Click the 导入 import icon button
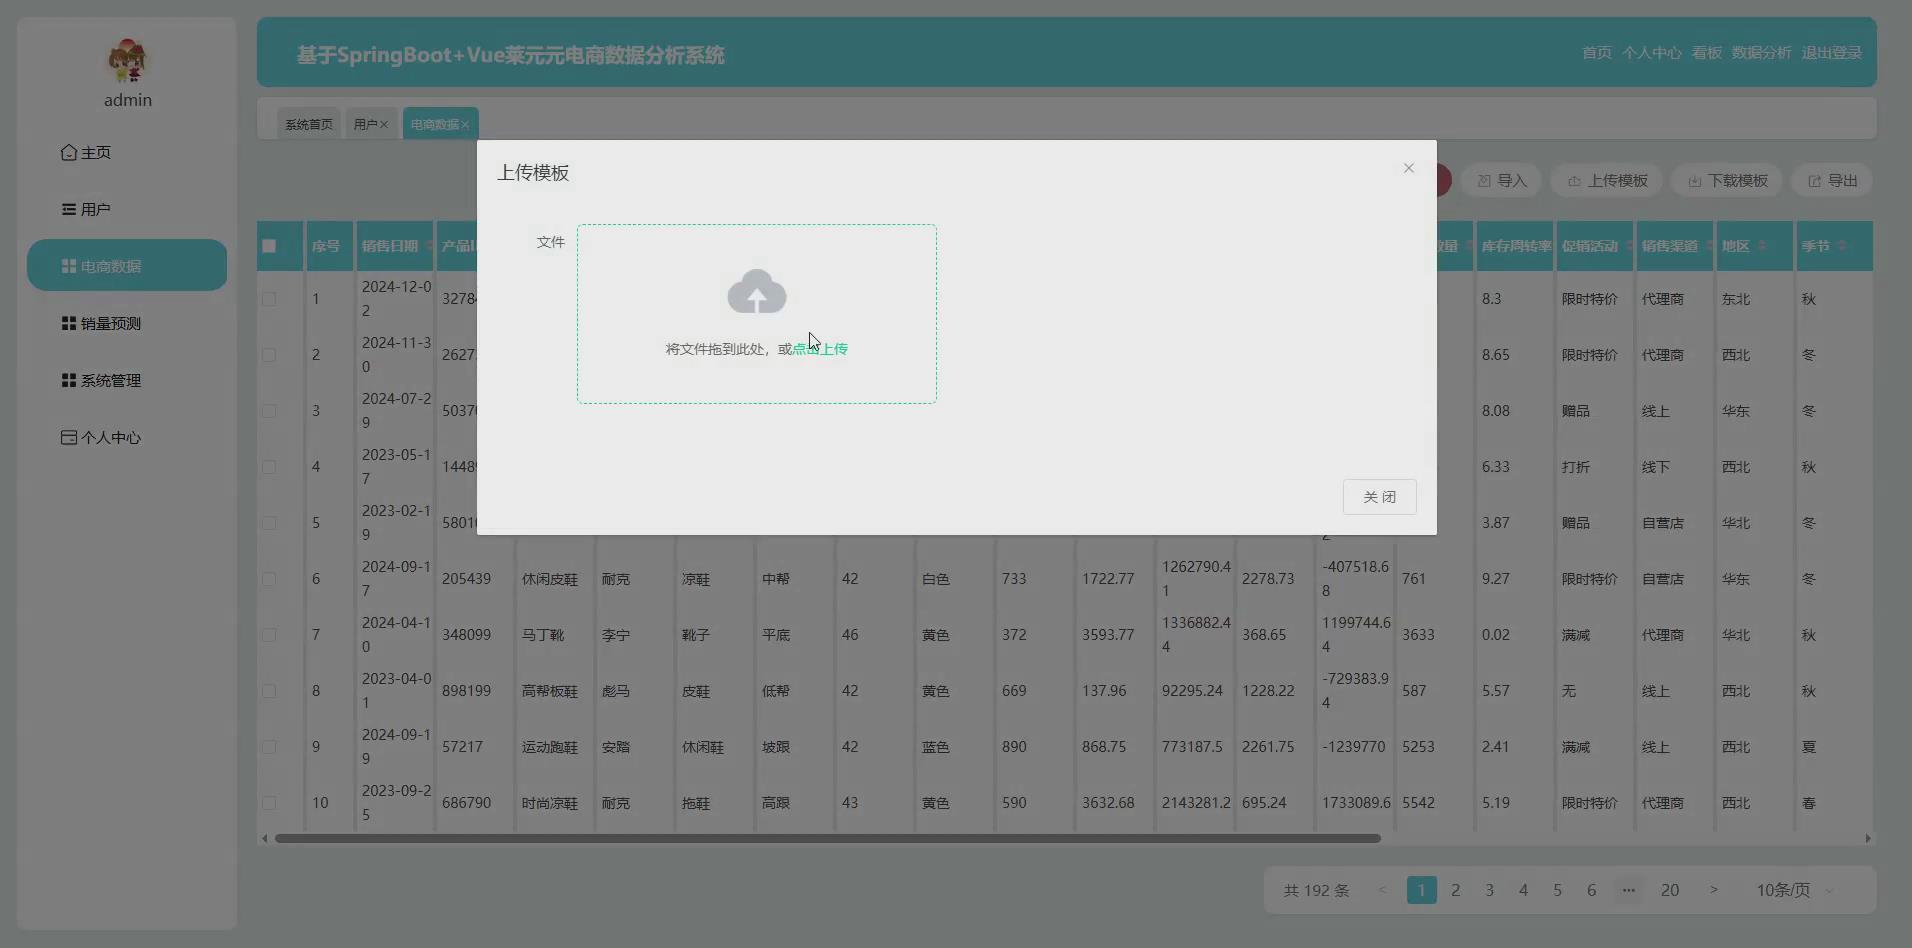 pos(1486,180)
